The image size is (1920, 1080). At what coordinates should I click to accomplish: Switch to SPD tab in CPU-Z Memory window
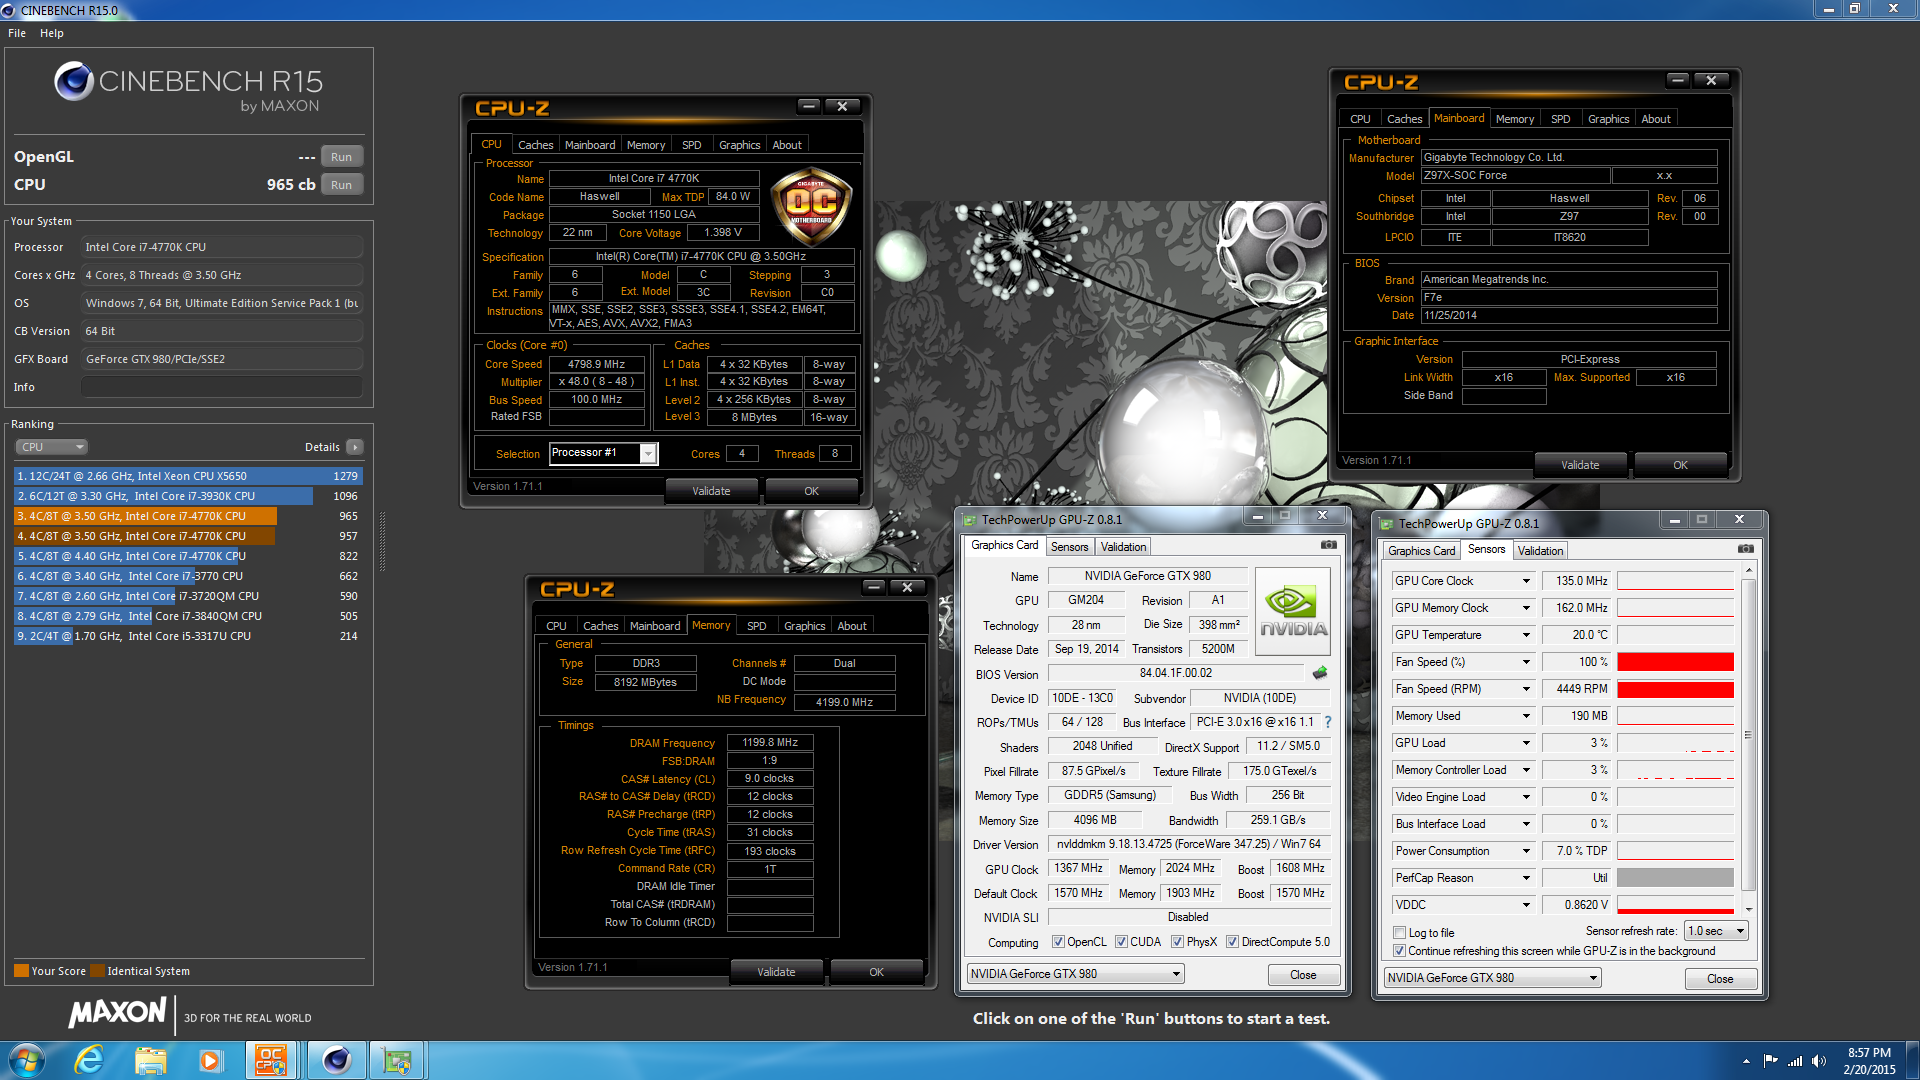click(x=756, y=626)
